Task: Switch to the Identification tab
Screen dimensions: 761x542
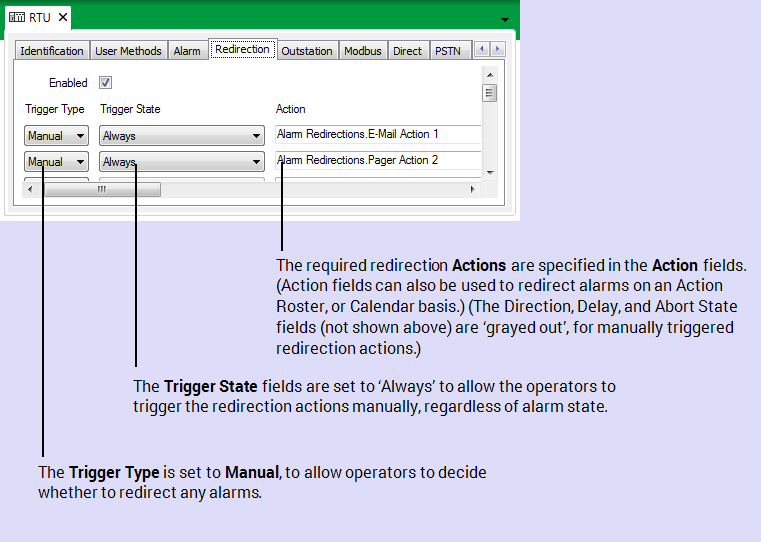Action: pyautogui.click(x=52, y=51)
